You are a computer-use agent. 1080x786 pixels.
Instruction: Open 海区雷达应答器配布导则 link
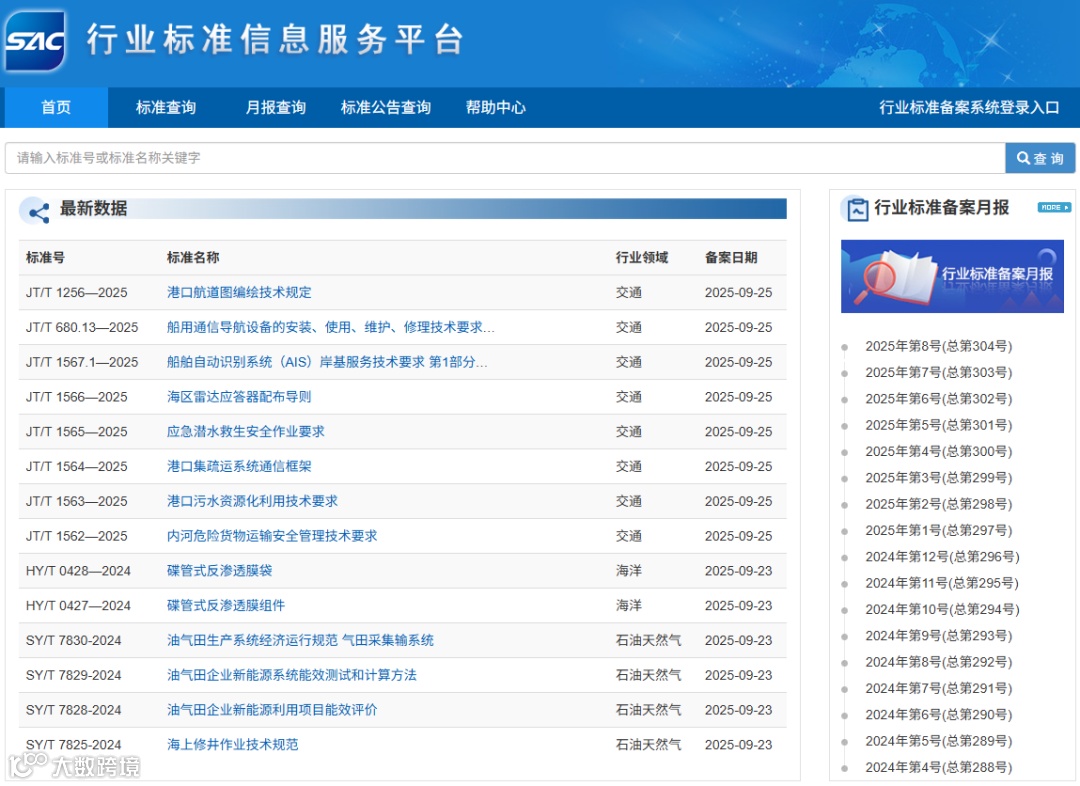pyautogui.click(x=239, y=397)
